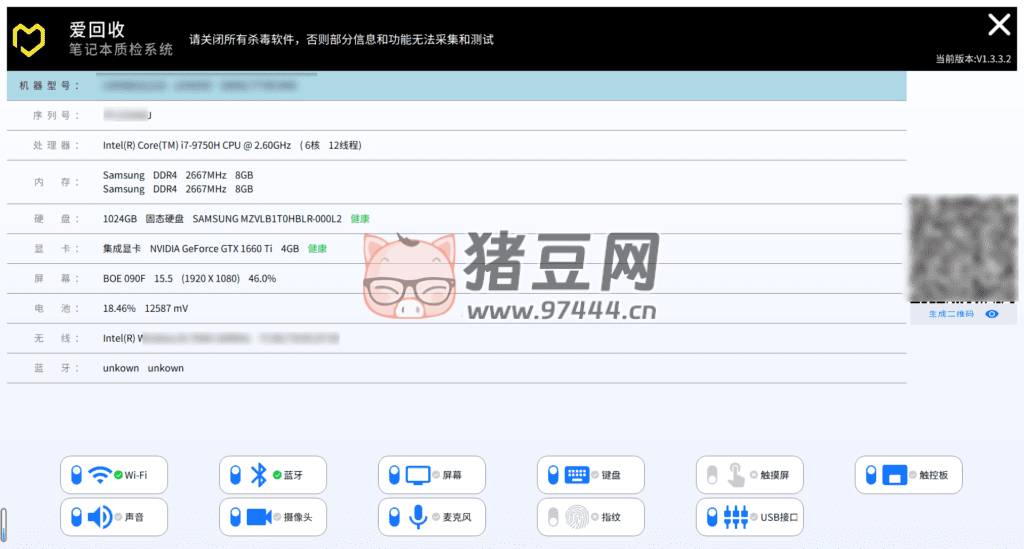Select the keyboard (键盘) icon
Image resolution: width=1024 pixels, height=549 pixels.
click(576, 475)
